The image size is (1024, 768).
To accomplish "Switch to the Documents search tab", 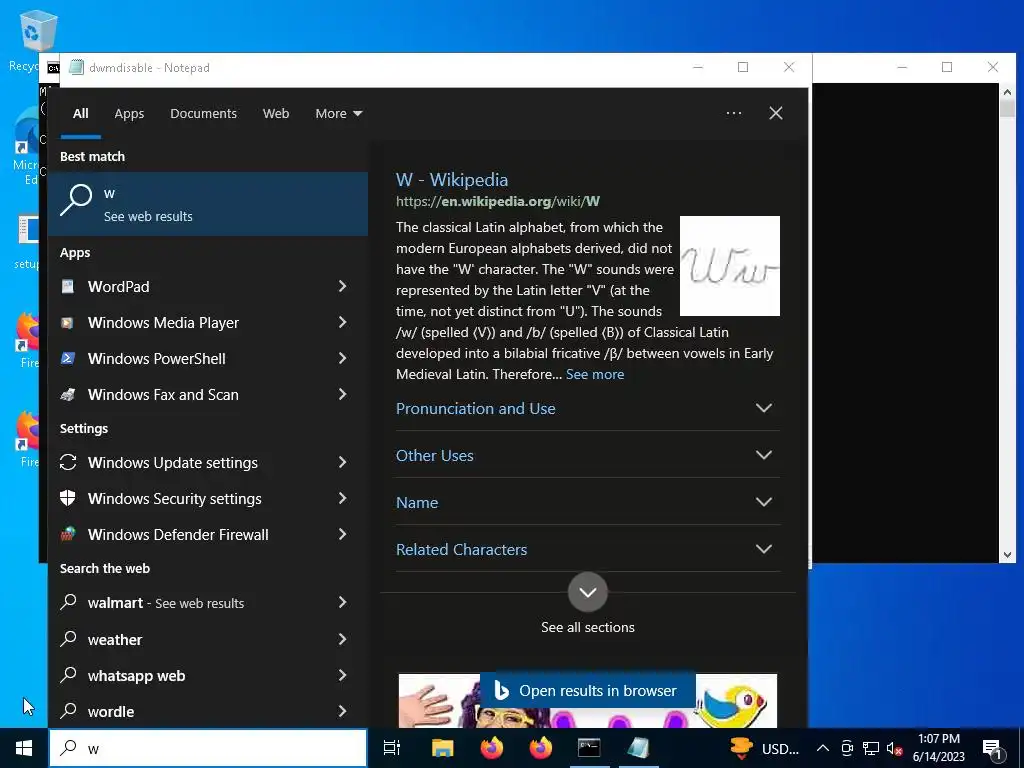I will 203,113.
